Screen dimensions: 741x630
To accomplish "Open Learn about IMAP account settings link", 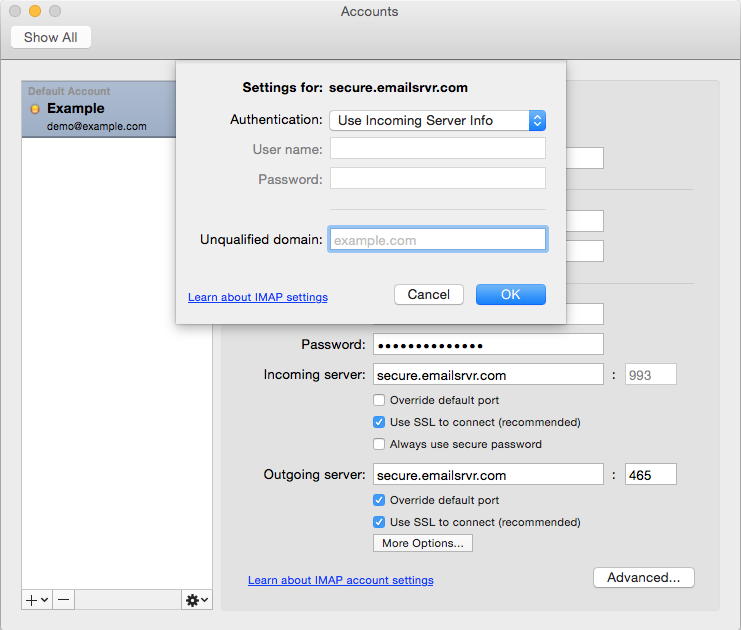I will click(x=341, y=580).
